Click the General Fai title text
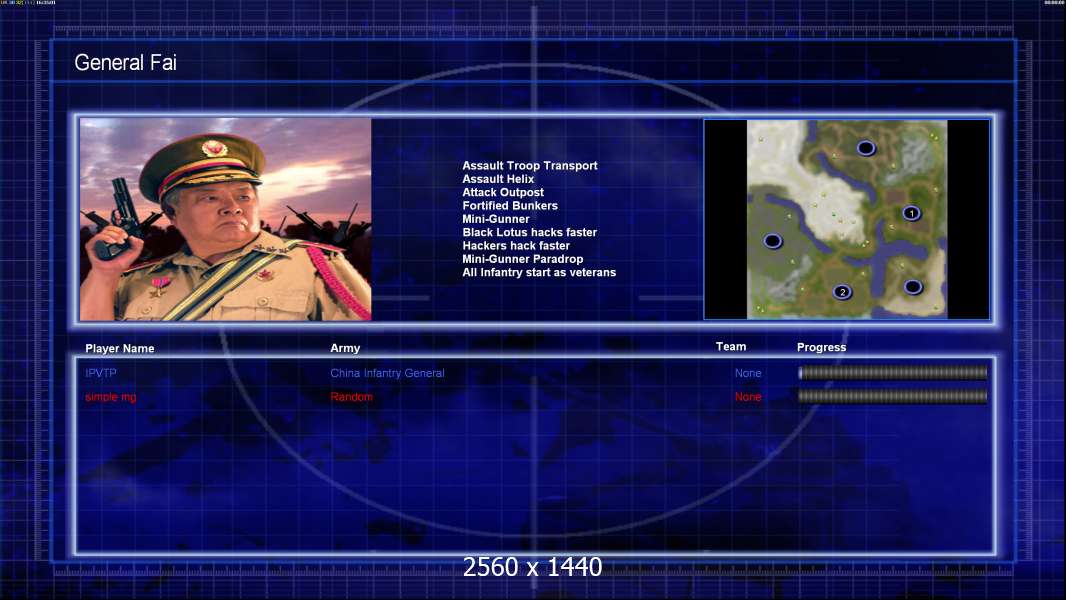The image size is (1066, 600). [125, 63]
